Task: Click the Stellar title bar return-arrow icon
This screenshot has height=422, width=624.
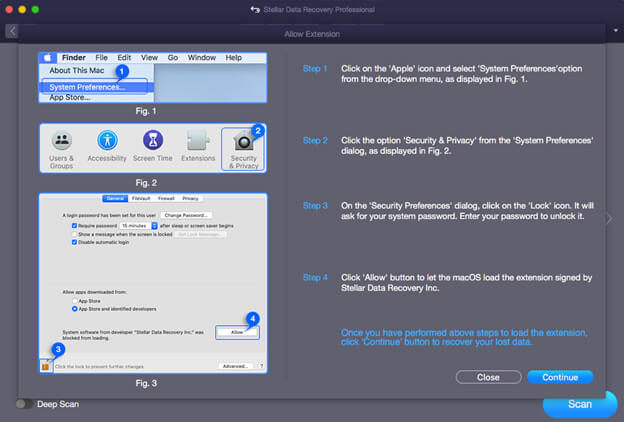Action: coord(255,10)
